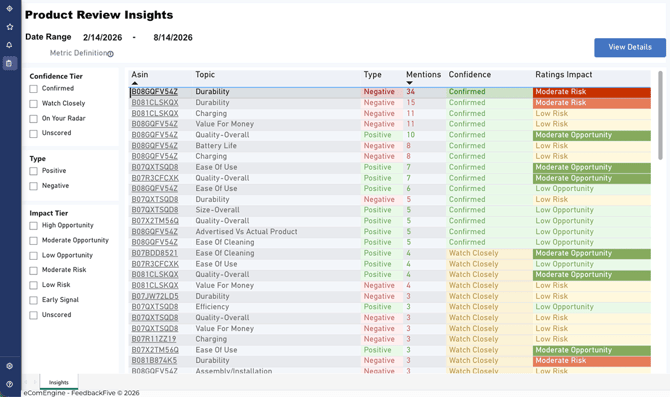Click the ascending sort arrow under Asin
Screen dimensions: 670x397
click(x=135, y=83)
